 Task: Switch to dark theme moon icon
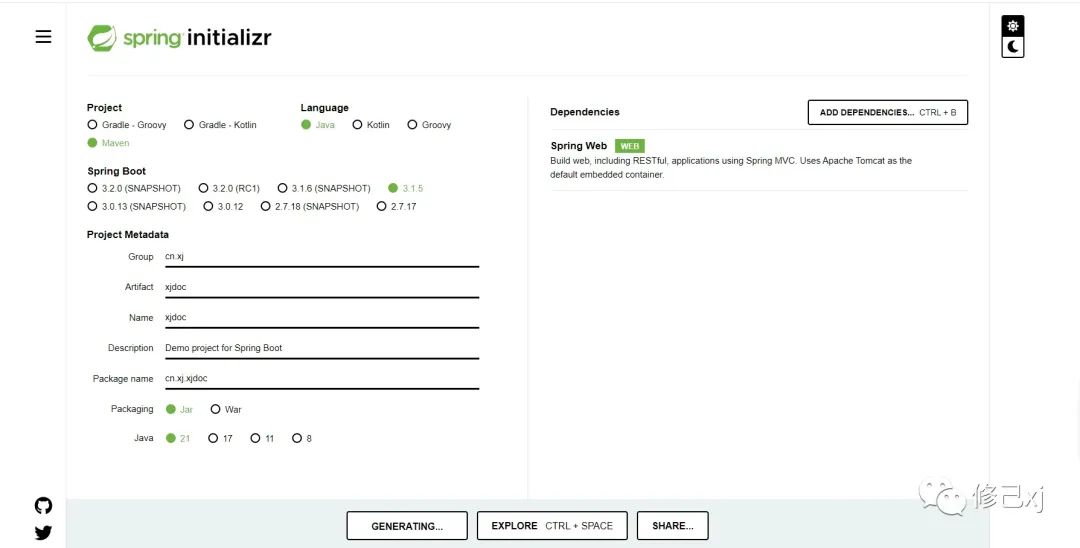coord(1012,47)
